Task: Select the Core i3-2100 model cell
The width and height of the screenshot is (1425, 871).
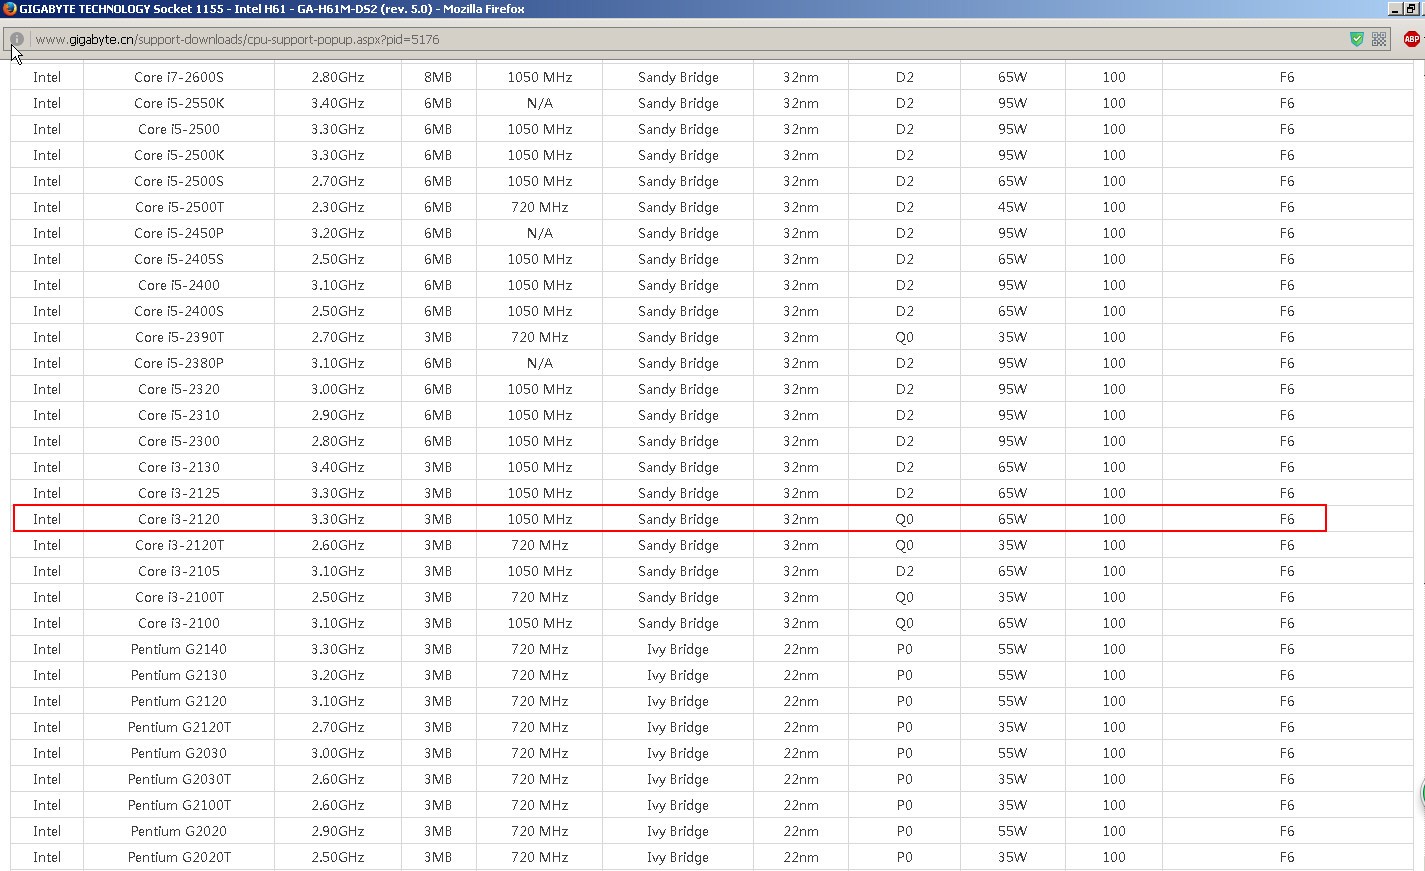Action: pyautogui.click(x=179, y=623)
